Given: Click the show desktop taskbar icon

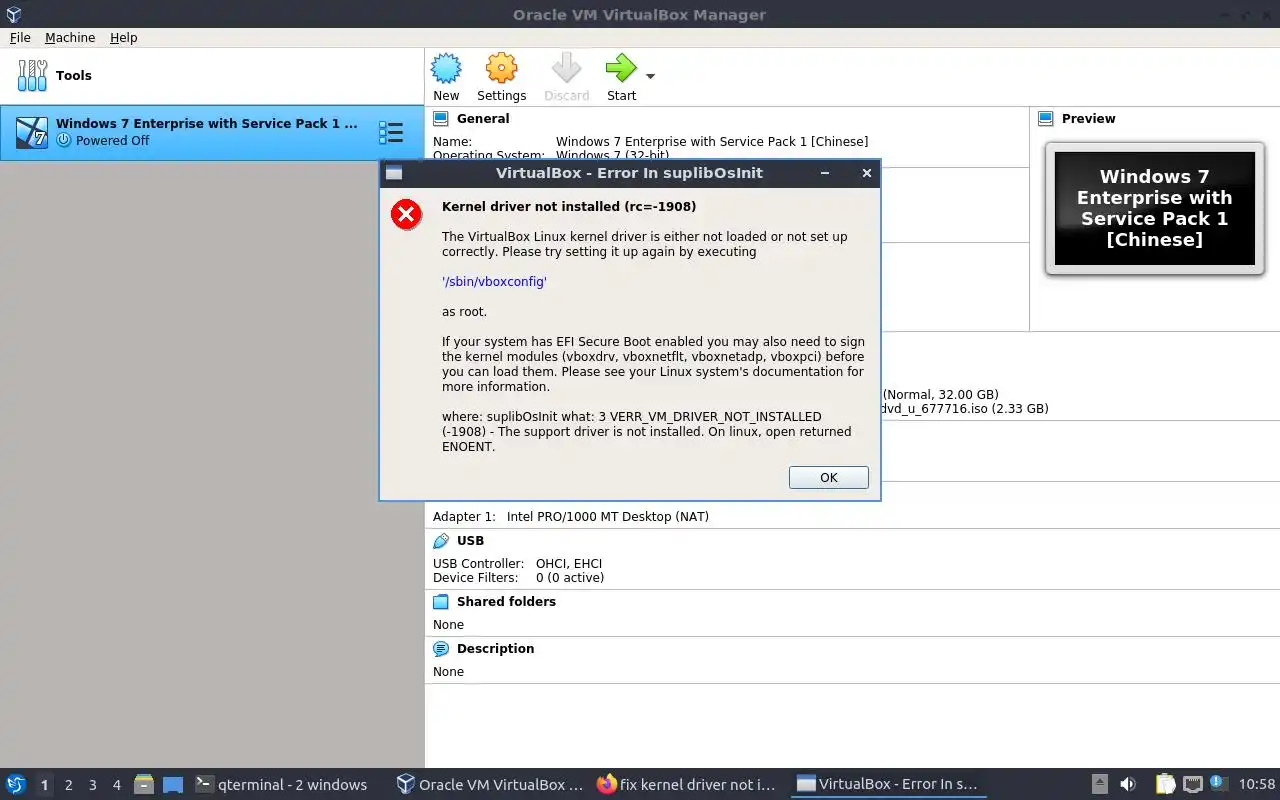Looking at the screenshot, I should click(173, 785).
